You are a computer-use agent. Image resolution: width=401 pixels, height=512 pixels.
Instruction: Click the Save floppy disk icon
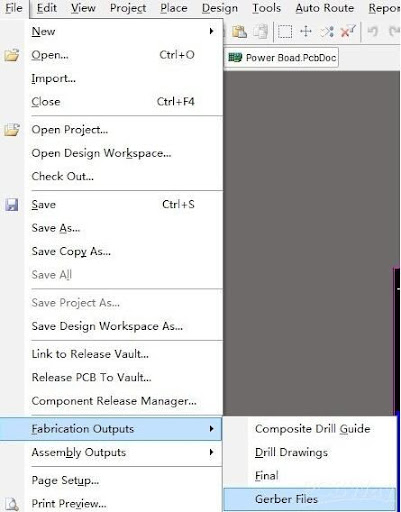pos(12,205)
